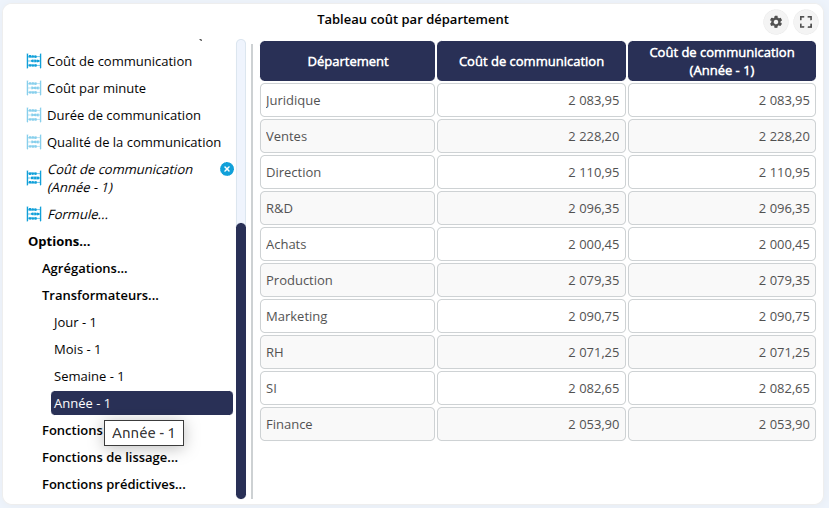Click the Qualité de la communication icon
The width and height of the screenshot is (829, 508).
[x=34, y=143]
